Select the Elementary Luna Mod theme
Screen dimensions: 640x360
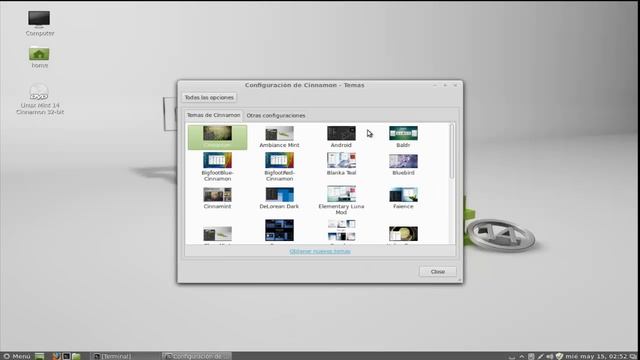341,200
